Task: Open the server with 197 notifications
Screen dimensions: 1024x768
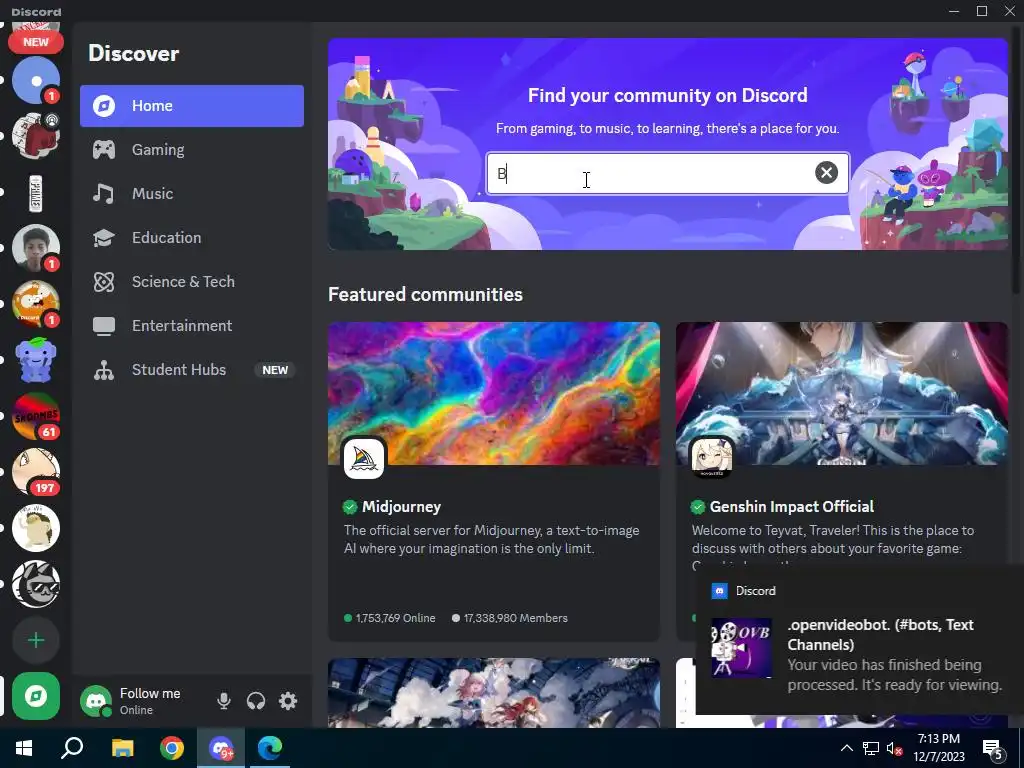Action: coord(36,472)
